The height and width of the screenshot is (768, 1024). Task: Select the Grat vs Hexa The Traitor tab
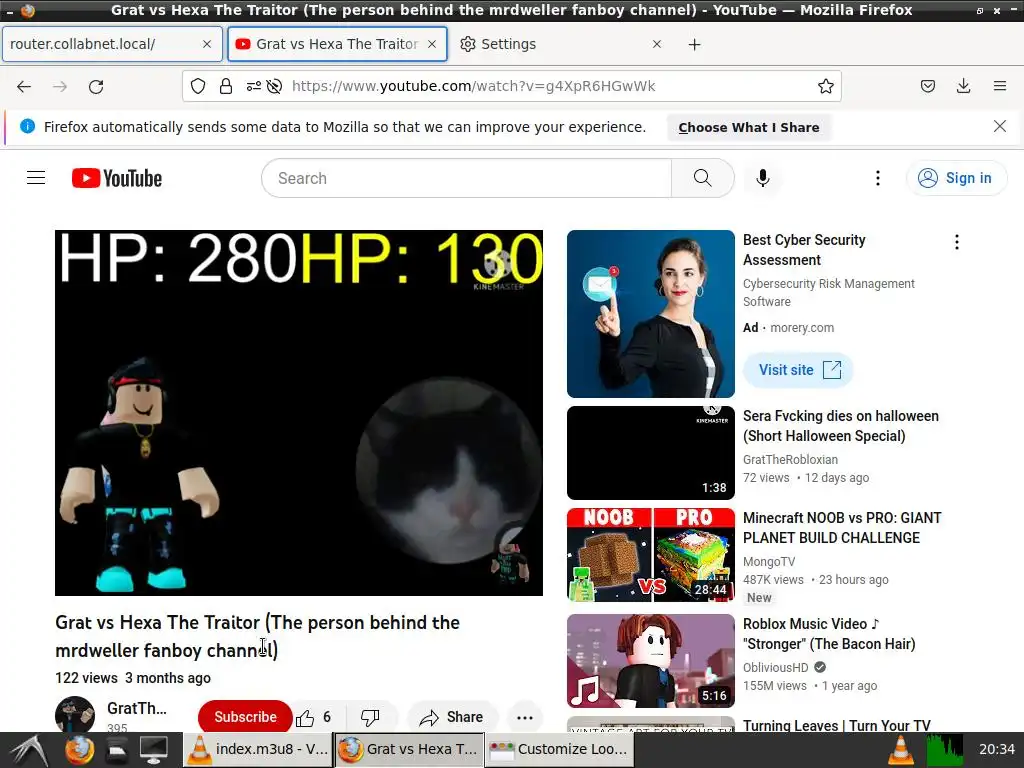(338, 44)
